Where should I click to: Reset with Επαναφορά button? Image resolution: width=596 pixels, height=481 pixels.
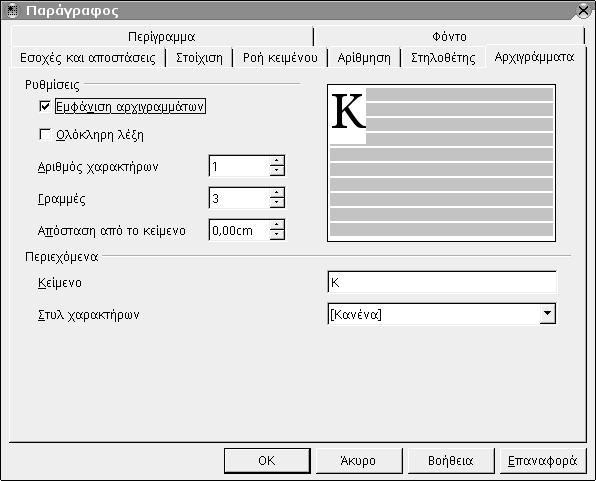coord(543,460)
